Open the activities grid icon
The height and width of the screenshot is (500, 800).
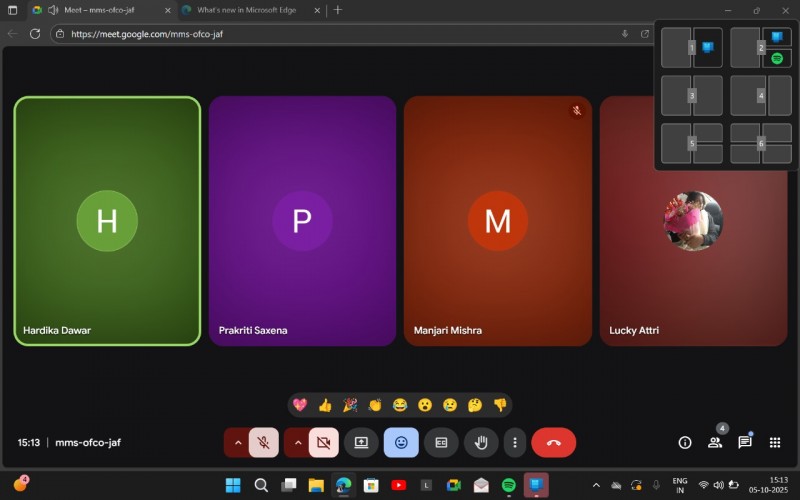[x=775, y=442]
